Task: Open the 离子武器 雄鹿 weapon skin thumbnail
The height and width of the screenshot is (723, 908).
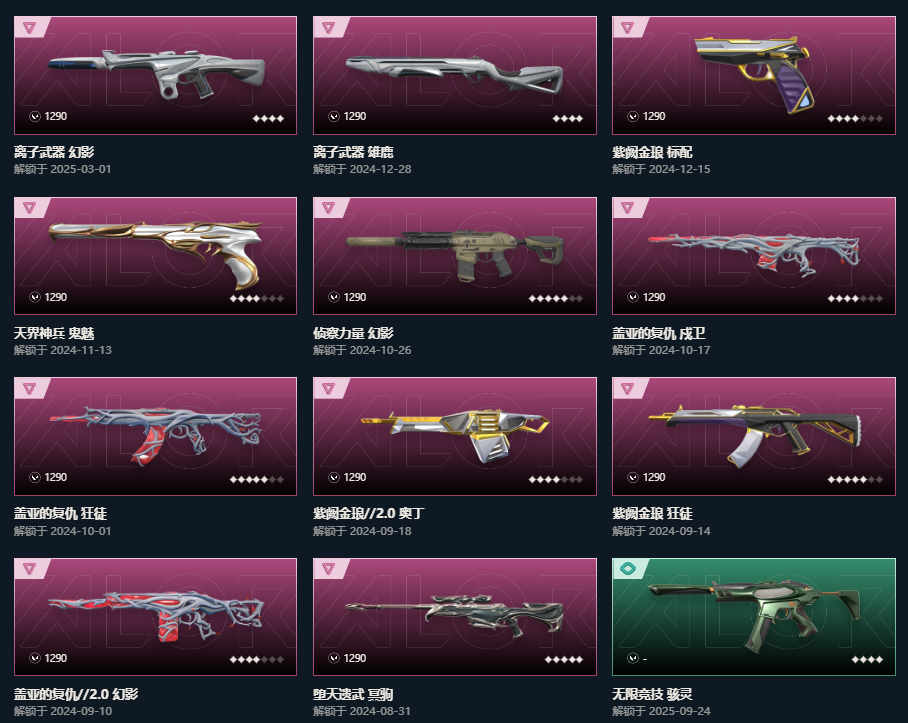Action: point(455,75)
